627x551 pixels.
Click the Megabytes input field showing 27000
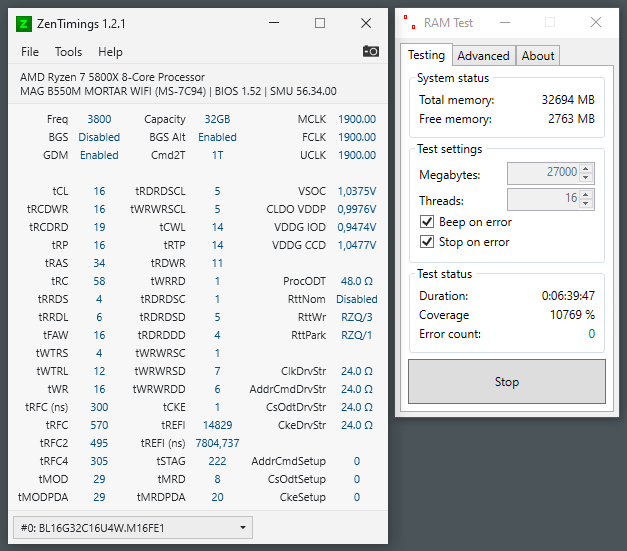544,173
